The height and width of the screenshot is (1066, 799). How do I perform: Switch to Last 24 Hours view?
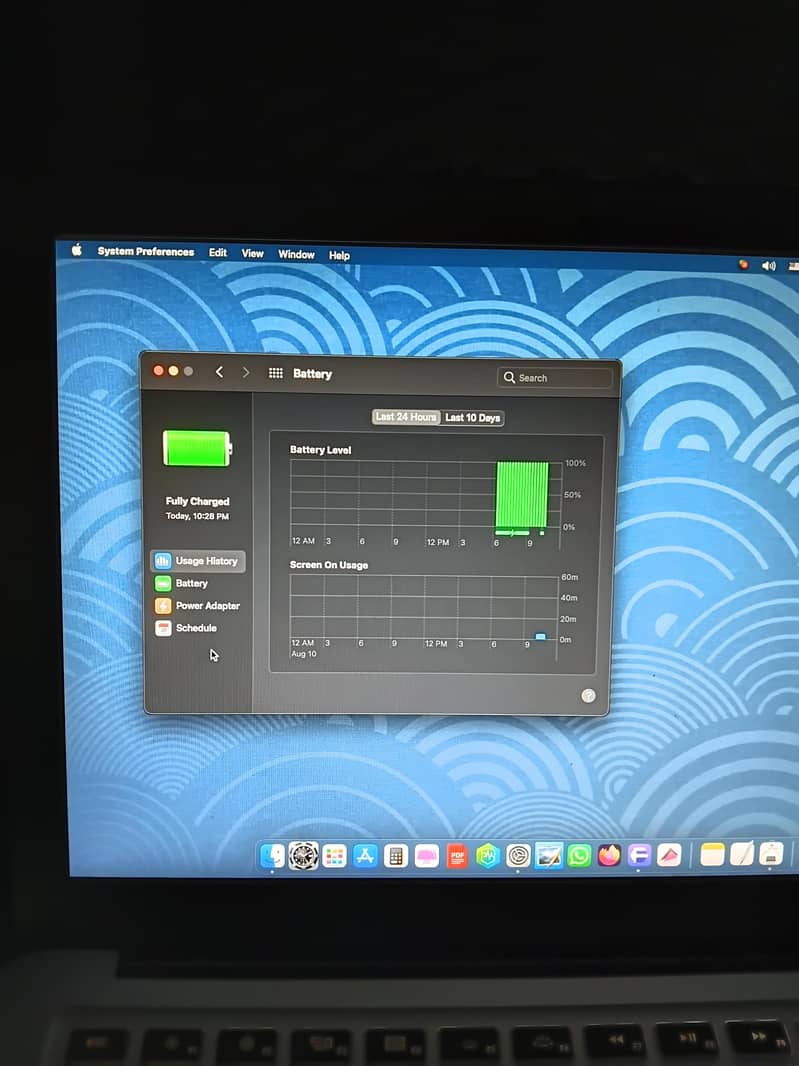click(x=406, y=417)
